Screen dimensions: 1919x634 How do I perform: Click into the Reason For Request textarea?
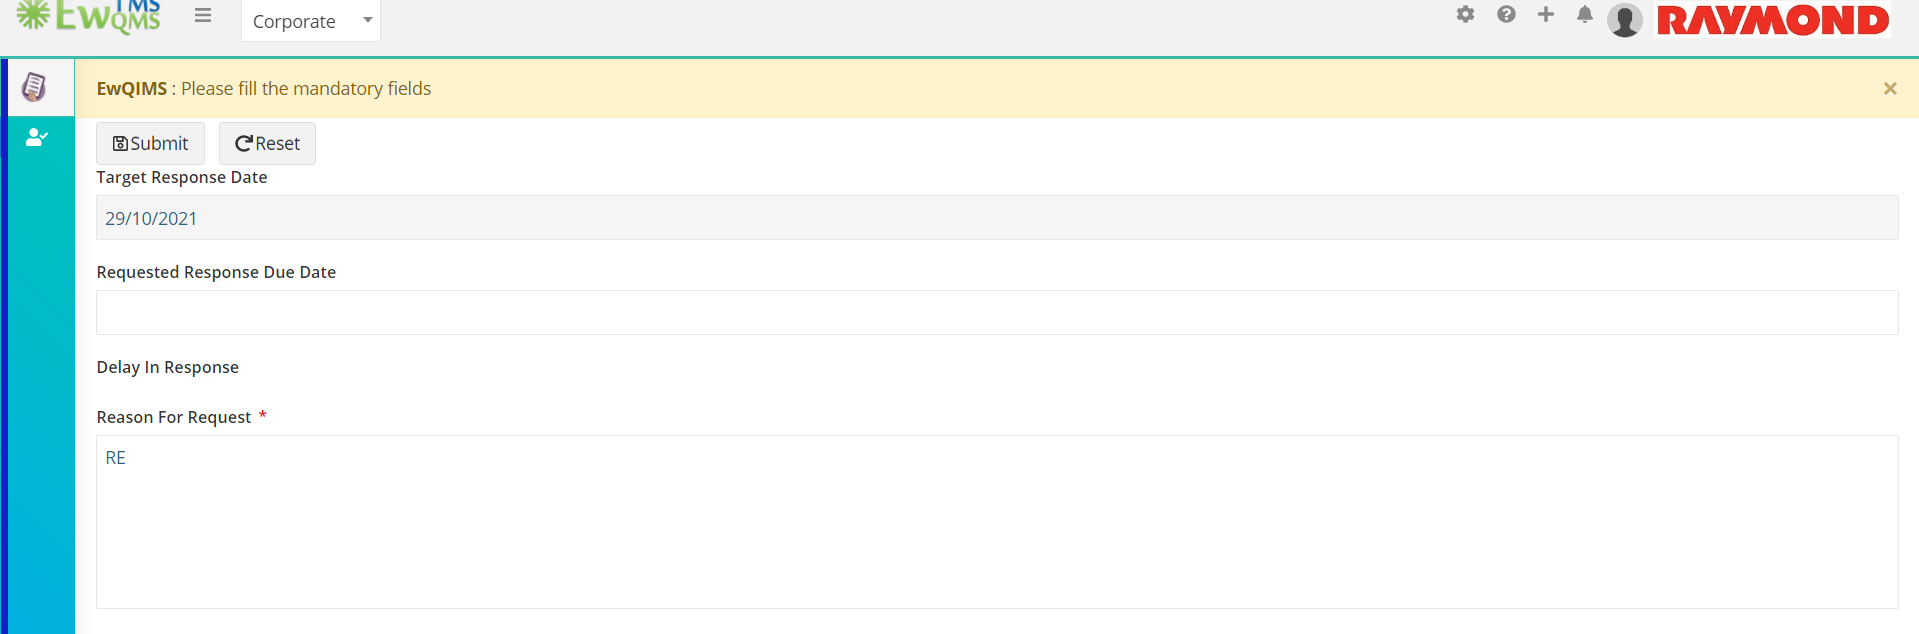(x=997, y=522)
